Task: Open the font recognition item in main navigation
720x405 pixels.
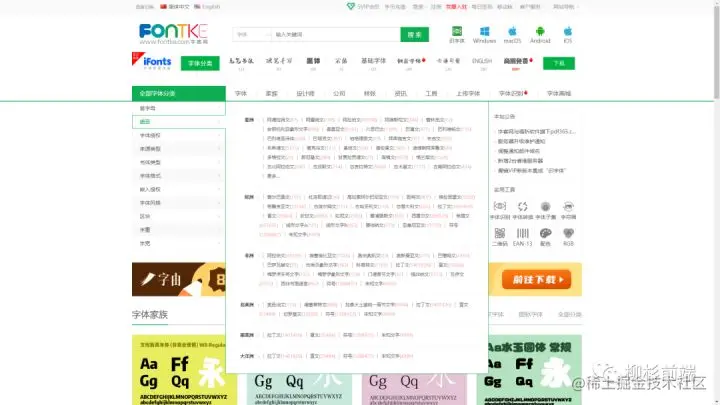Action: click(512, 93)
